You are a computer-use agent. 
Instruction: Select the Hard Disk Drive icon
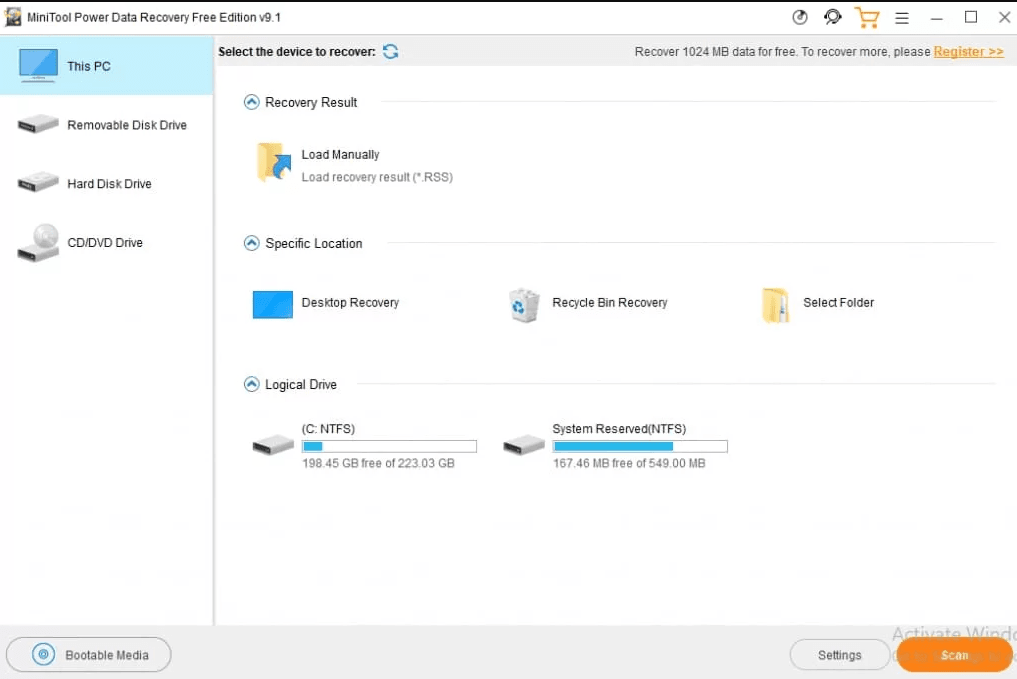(38, 182)
